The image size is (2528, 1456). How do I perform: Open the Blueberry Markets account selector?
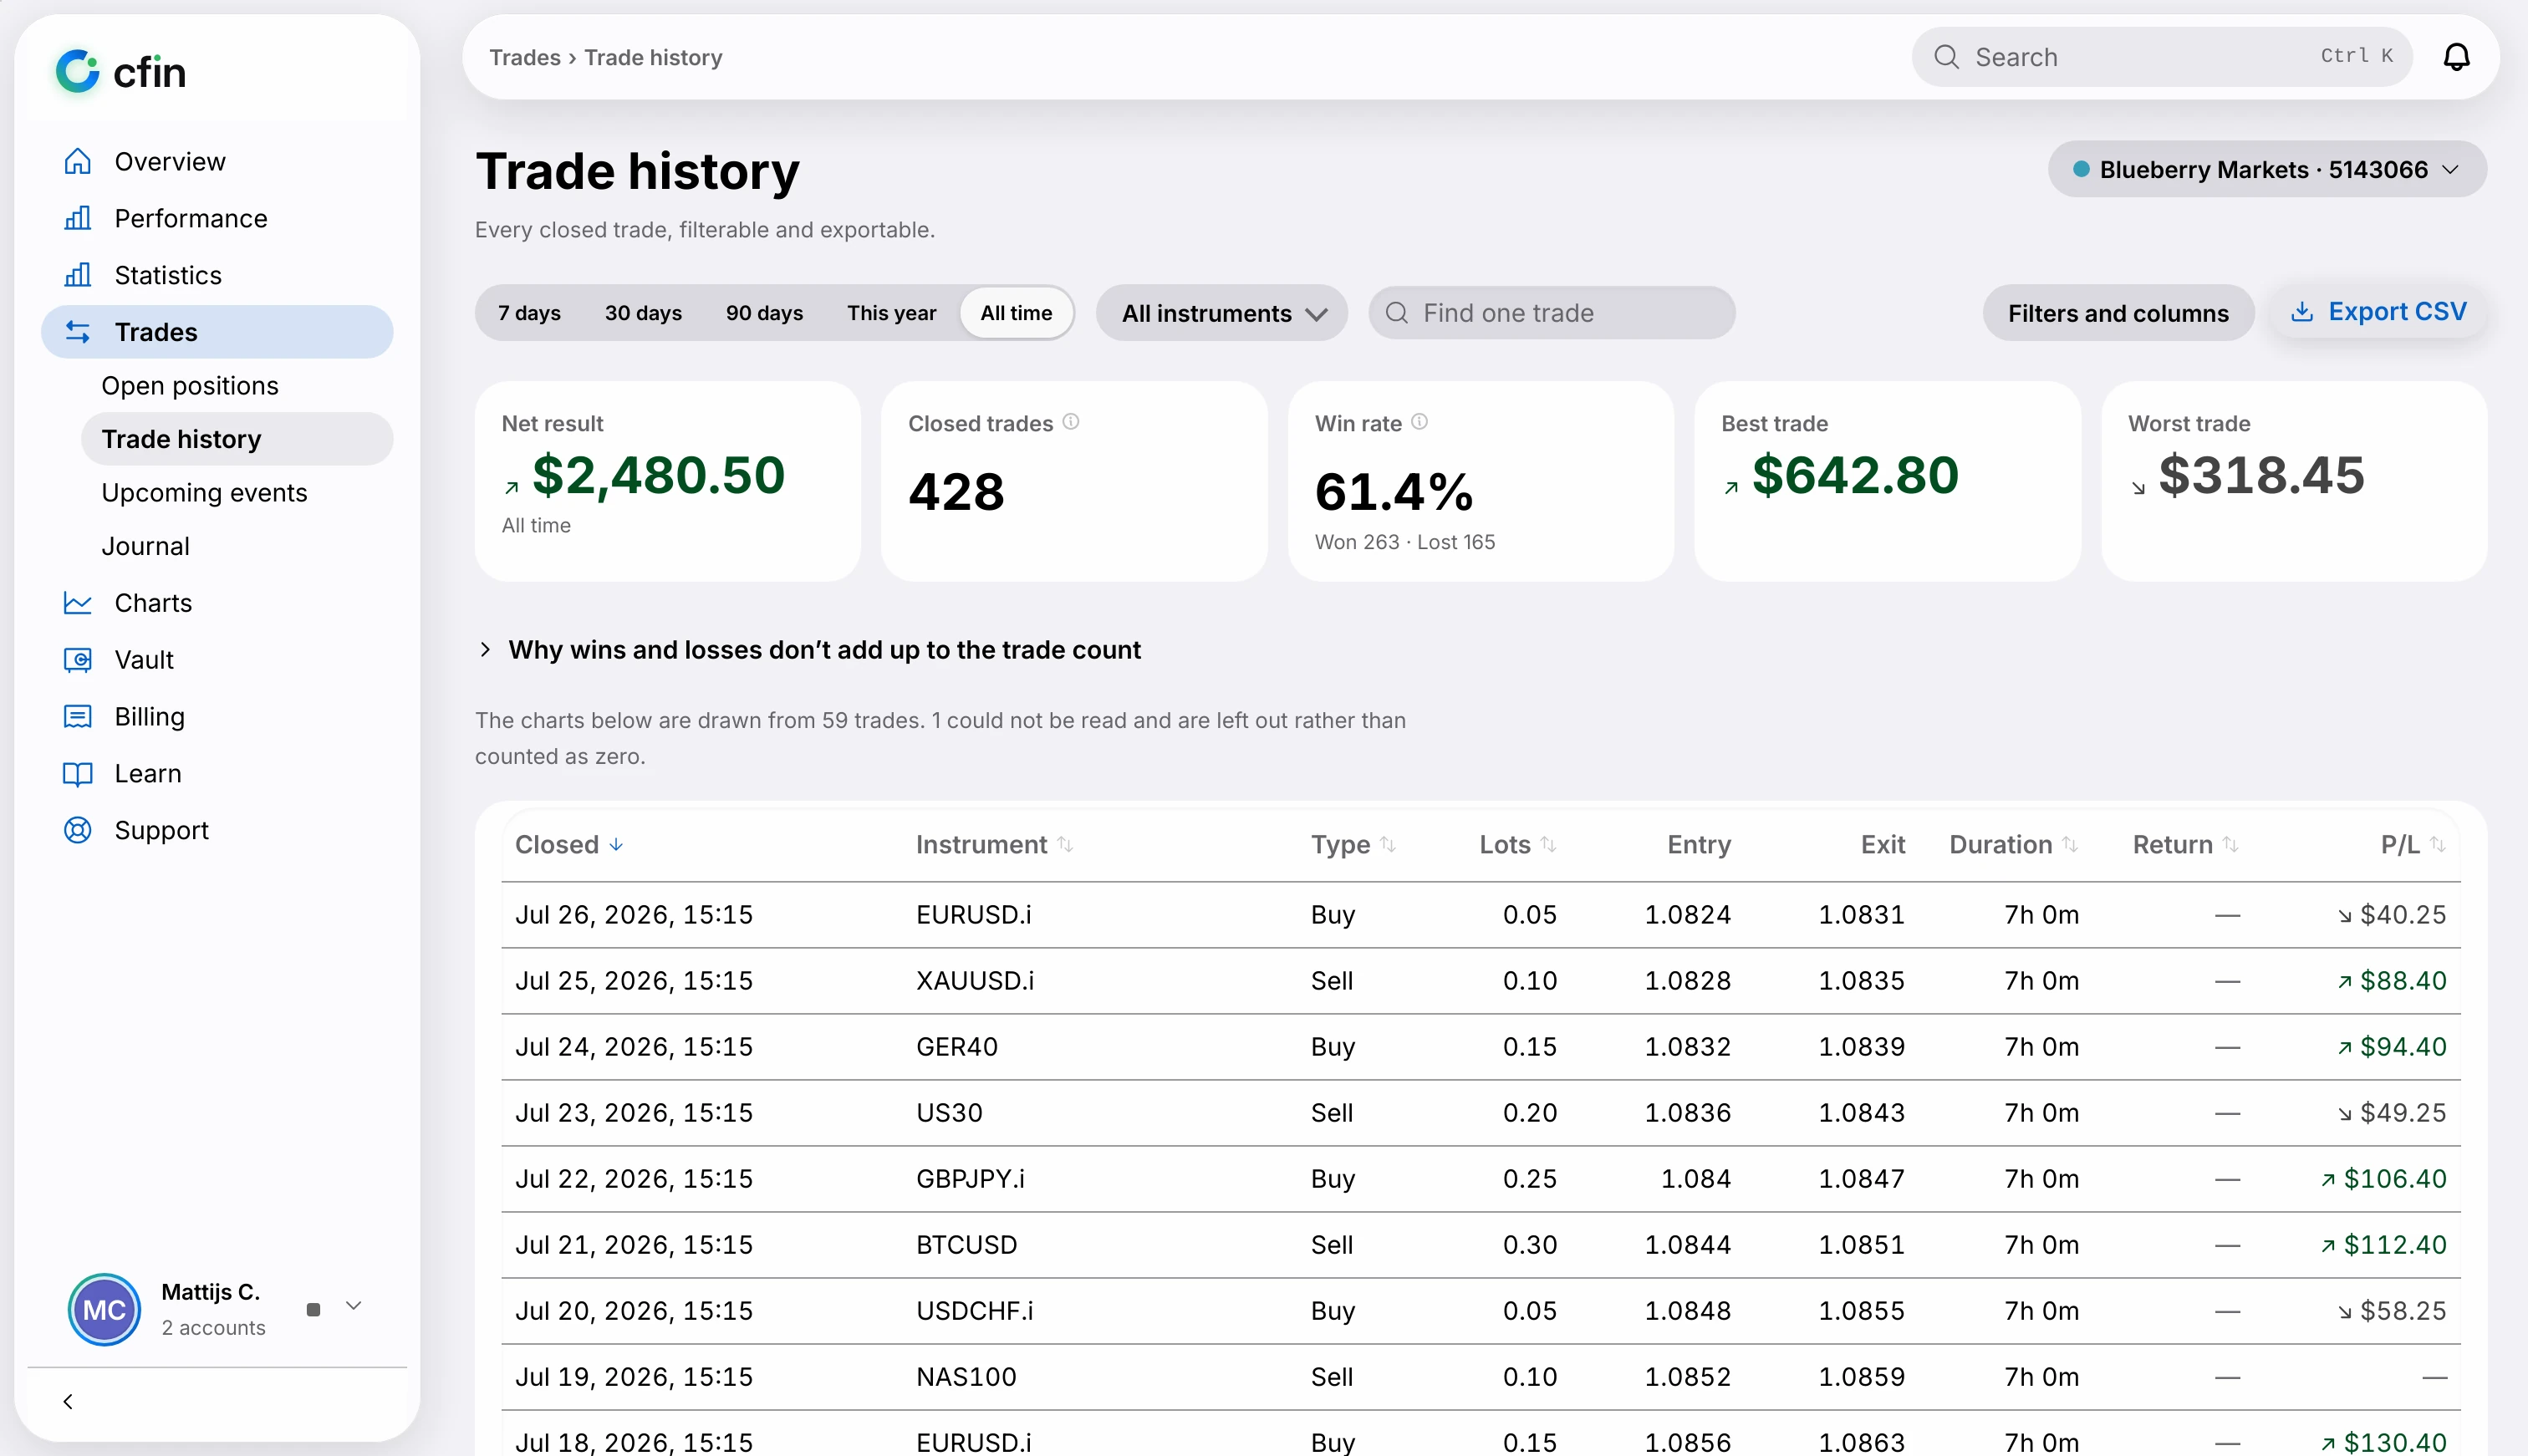[2267, 169]
